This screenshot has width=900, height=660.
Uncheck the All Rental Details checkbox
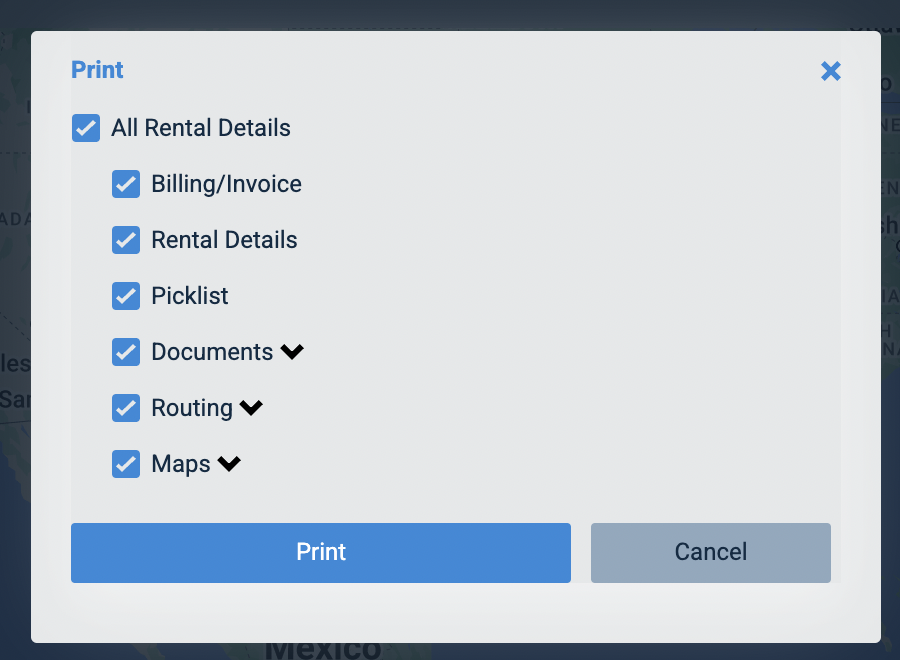(86, 128)
